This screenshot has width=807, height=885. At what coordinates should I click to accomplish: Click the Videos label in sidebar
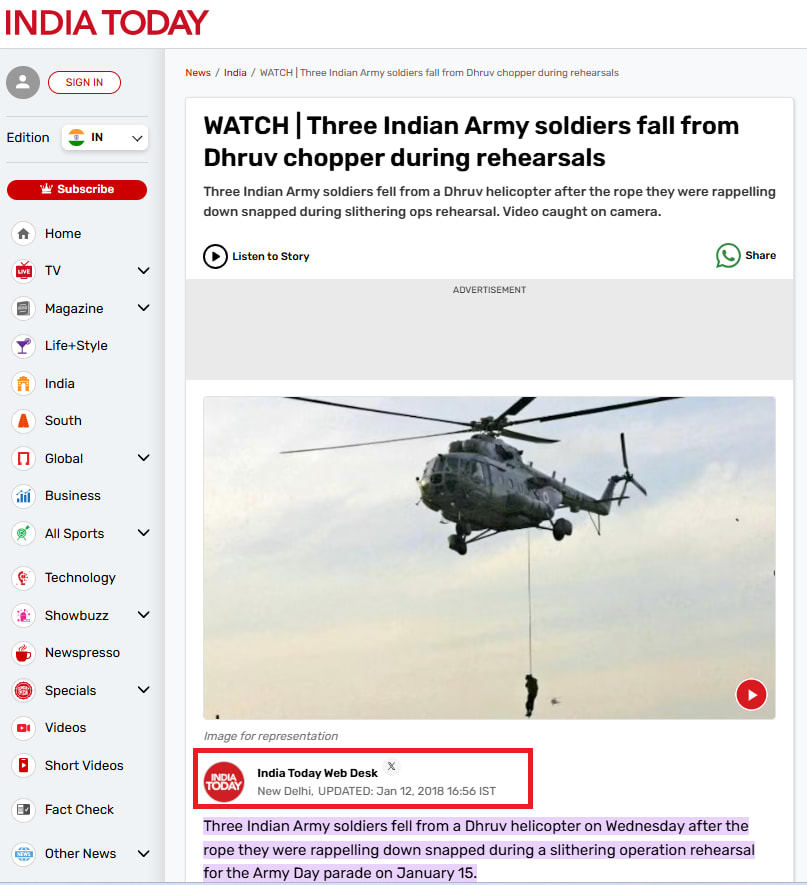pos(65,728)
